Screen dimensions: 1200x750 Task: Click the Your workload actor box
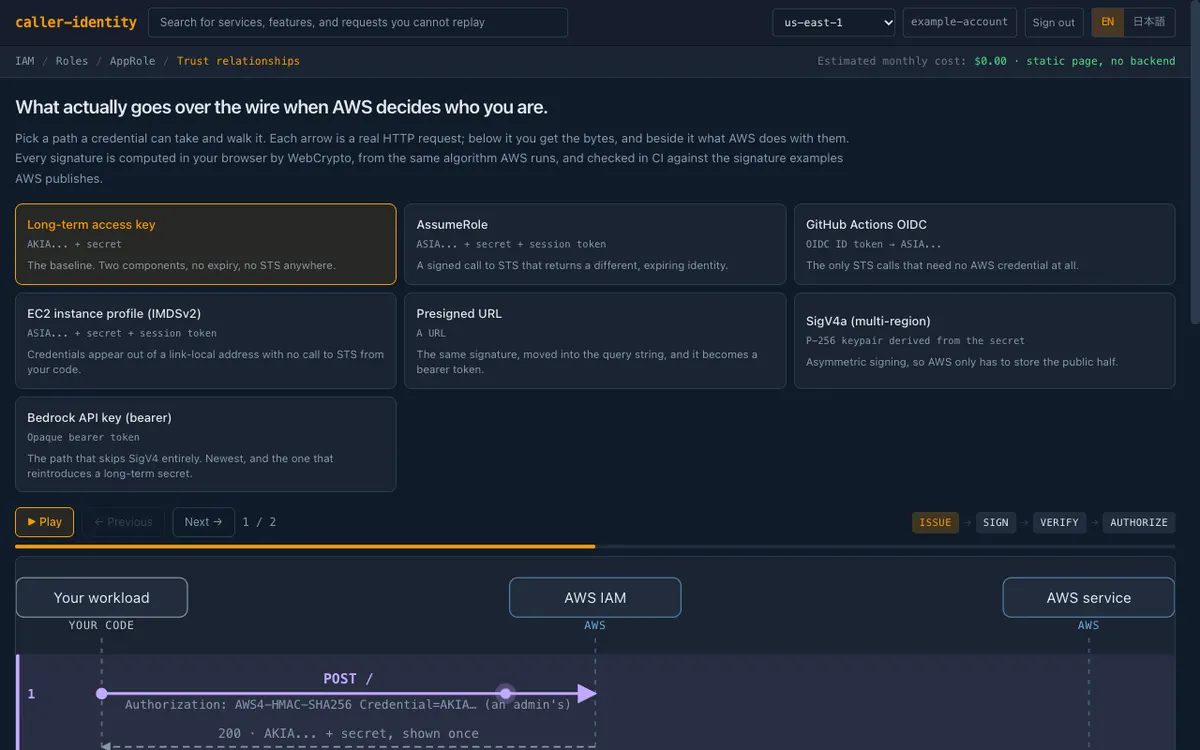click(101, 597)
